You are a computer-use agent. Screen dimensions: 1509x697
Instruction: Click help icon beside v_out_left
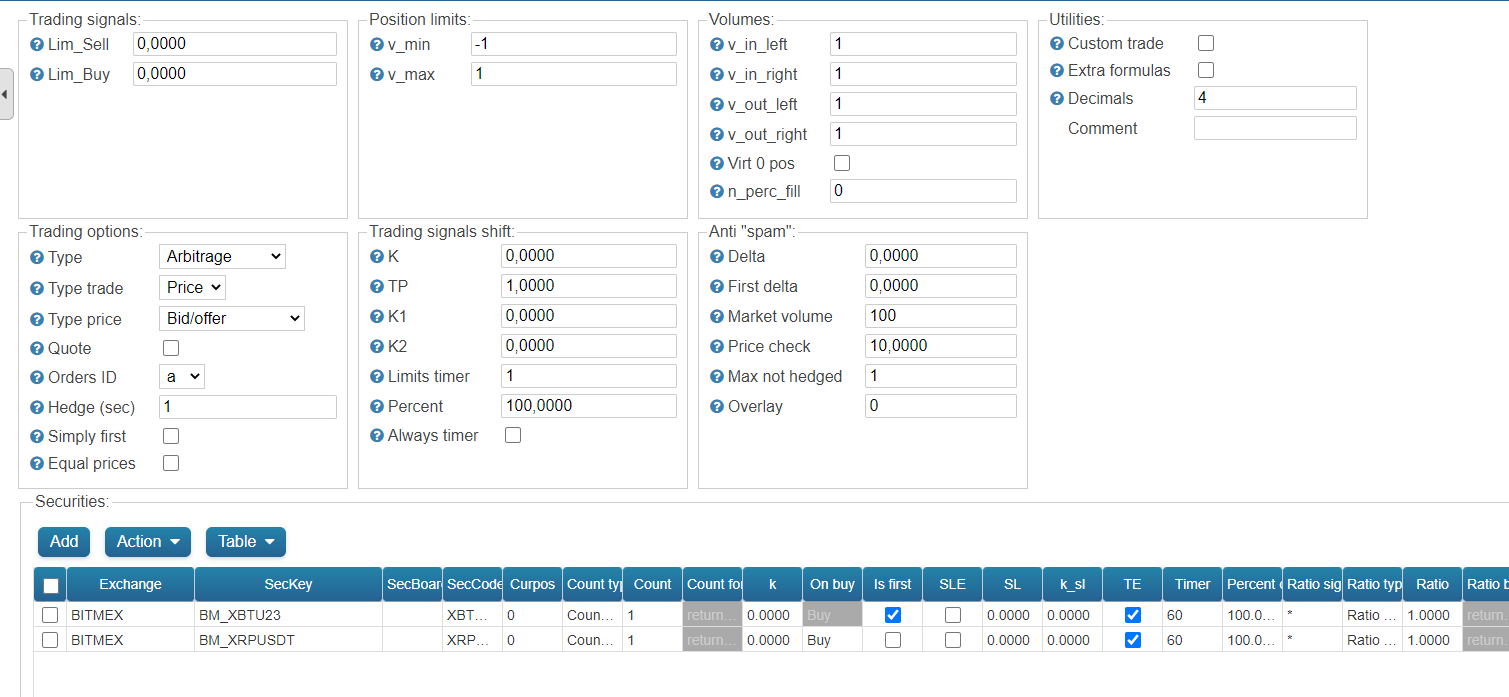(x=717, y=105)
